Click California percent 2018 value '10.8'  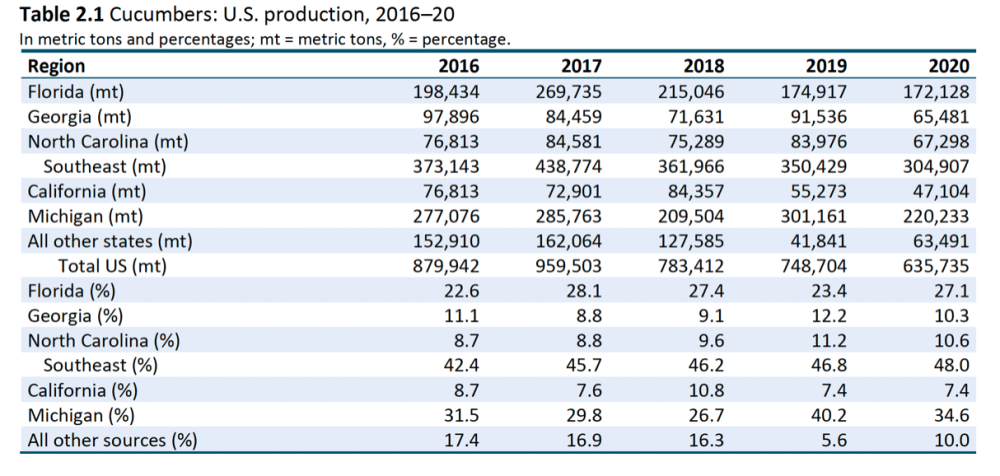click(707, 390)
